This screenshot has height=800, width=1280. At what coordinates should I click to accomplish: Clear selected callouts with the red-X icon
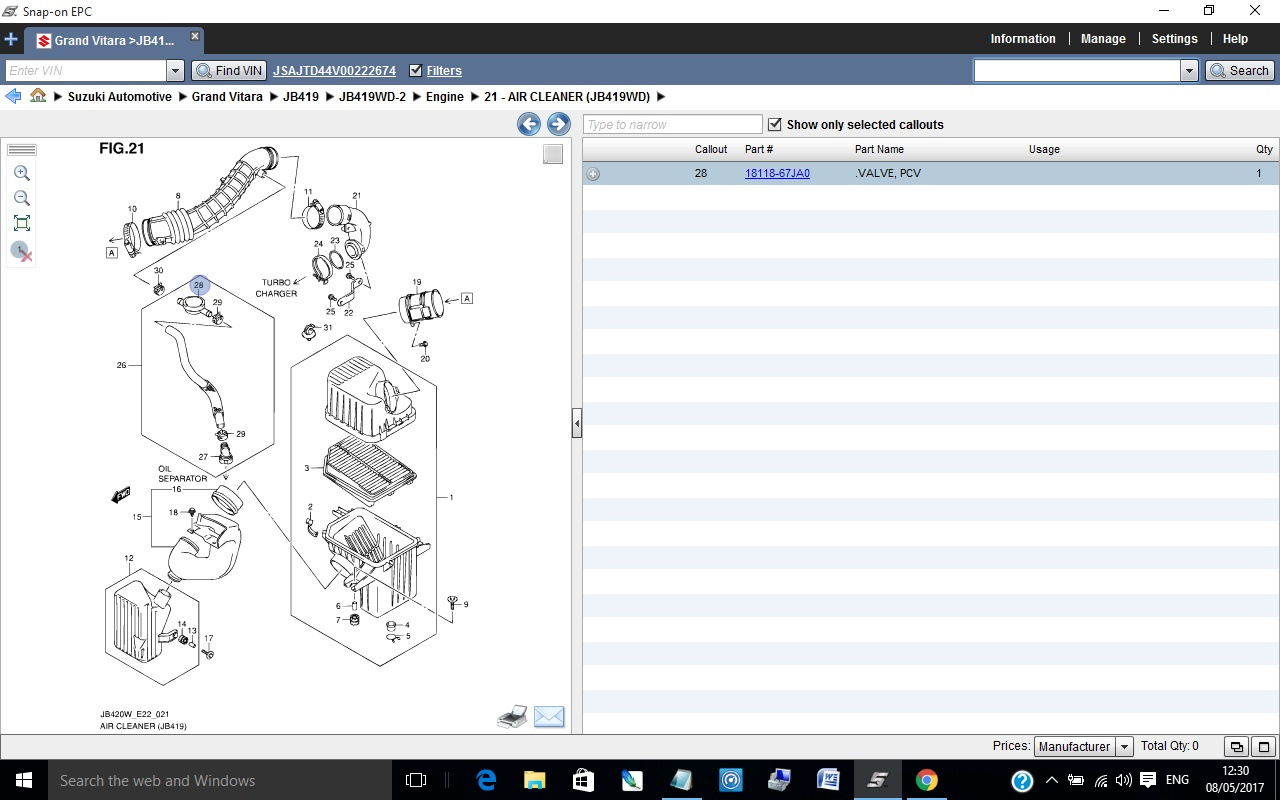tap(22, 251)
